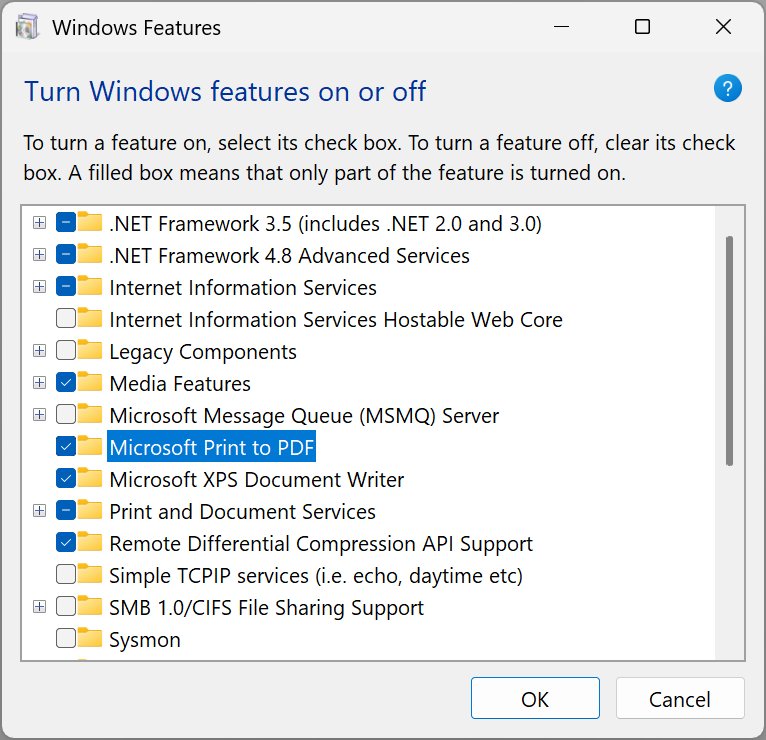Click folder icon next to Internet Information Services
Screen dimensions: 766x740
89,286
